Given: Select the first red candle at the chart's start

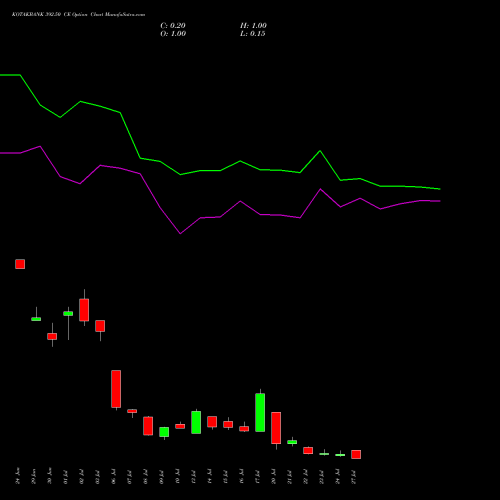Looking at the screenshot, I should [20, 264].
